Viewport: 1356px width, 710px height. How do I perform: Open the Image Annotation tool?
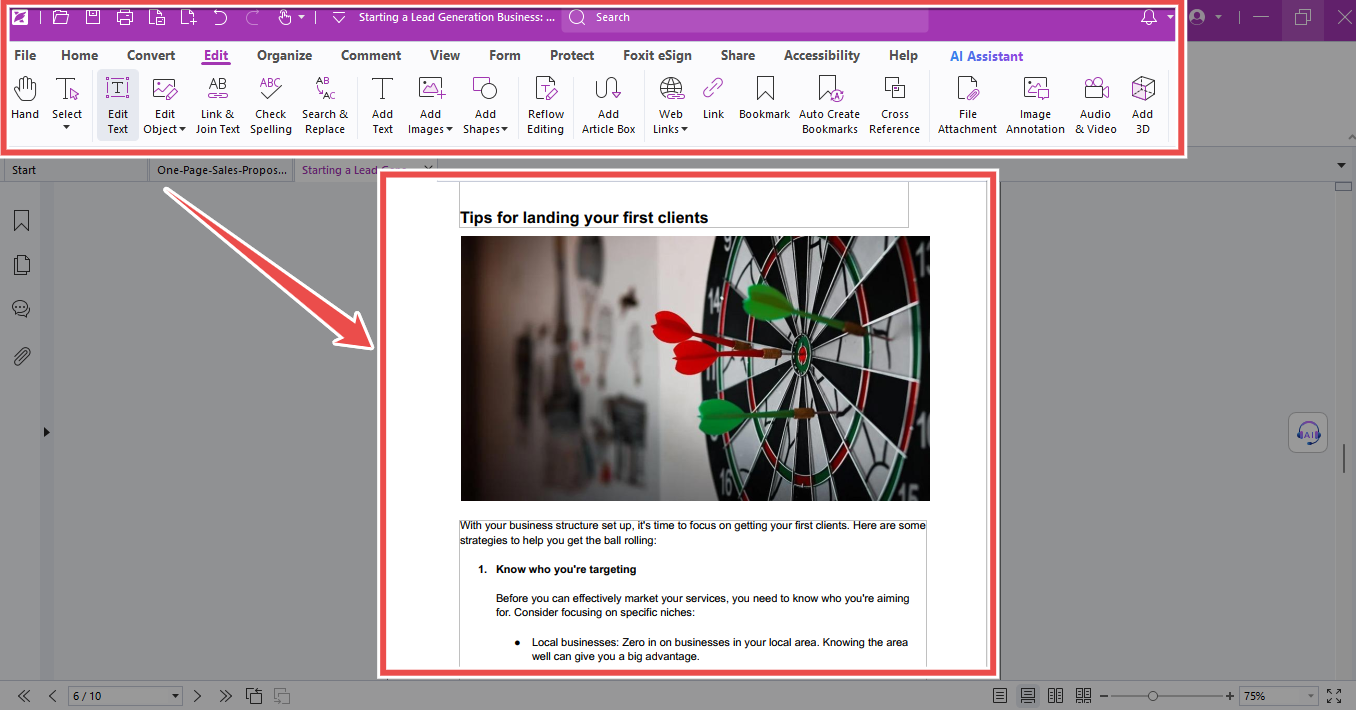pos(1035,104)
